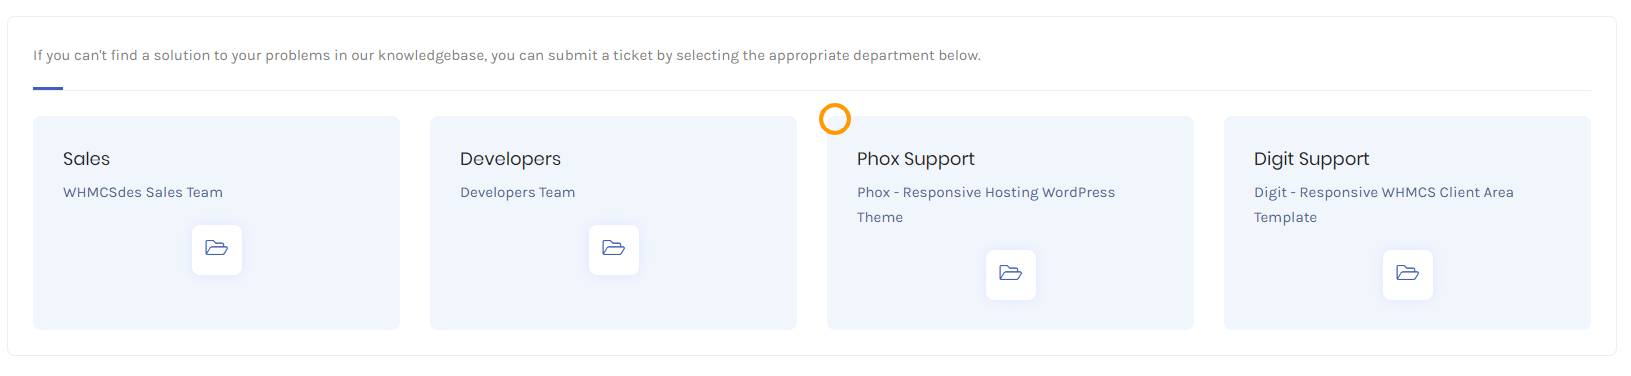Click the Sales card heading
Screen dimensions: 1631x376
point(86,159)
